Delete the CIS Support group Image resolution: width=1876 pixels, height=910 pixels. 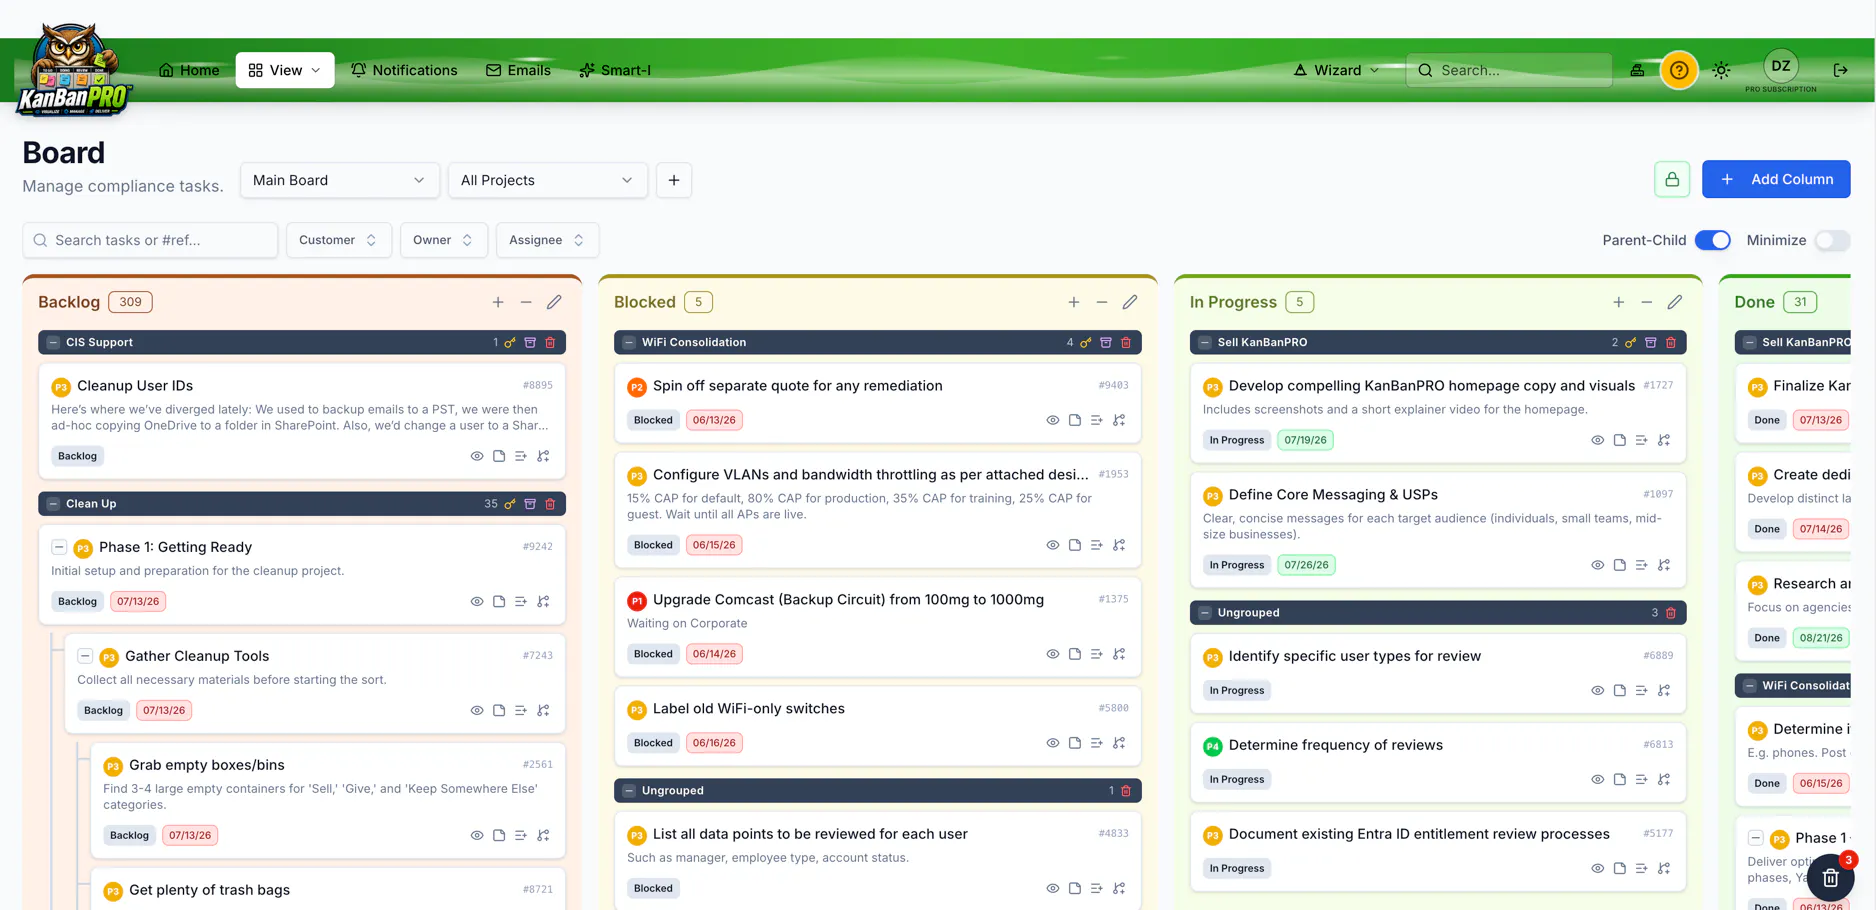pyautogui.click(x=550, y=342)
